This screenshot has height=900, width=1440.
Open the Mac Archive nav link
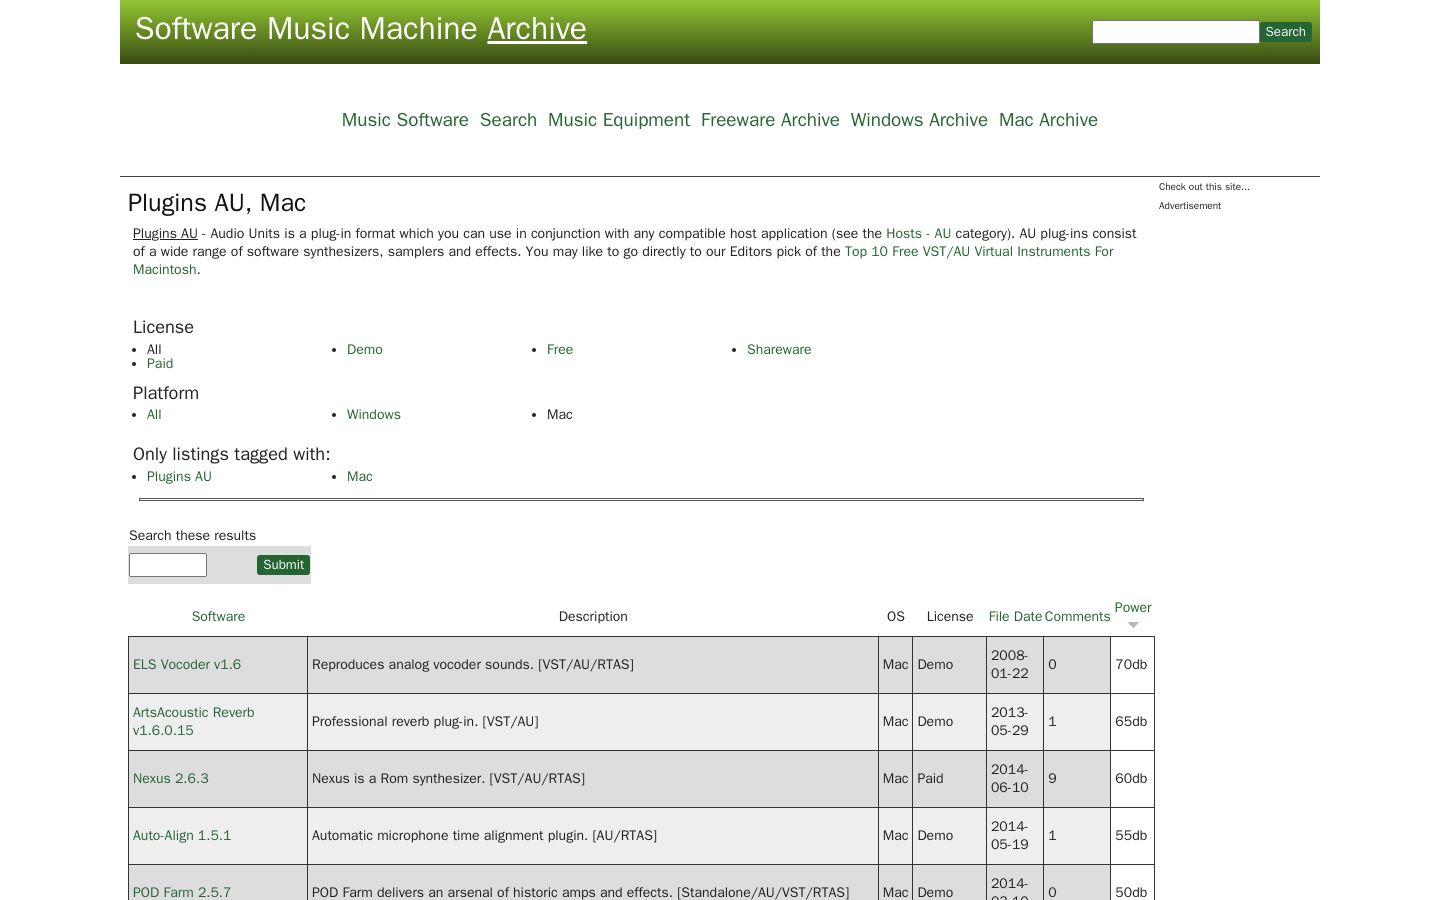point(1048,120)
